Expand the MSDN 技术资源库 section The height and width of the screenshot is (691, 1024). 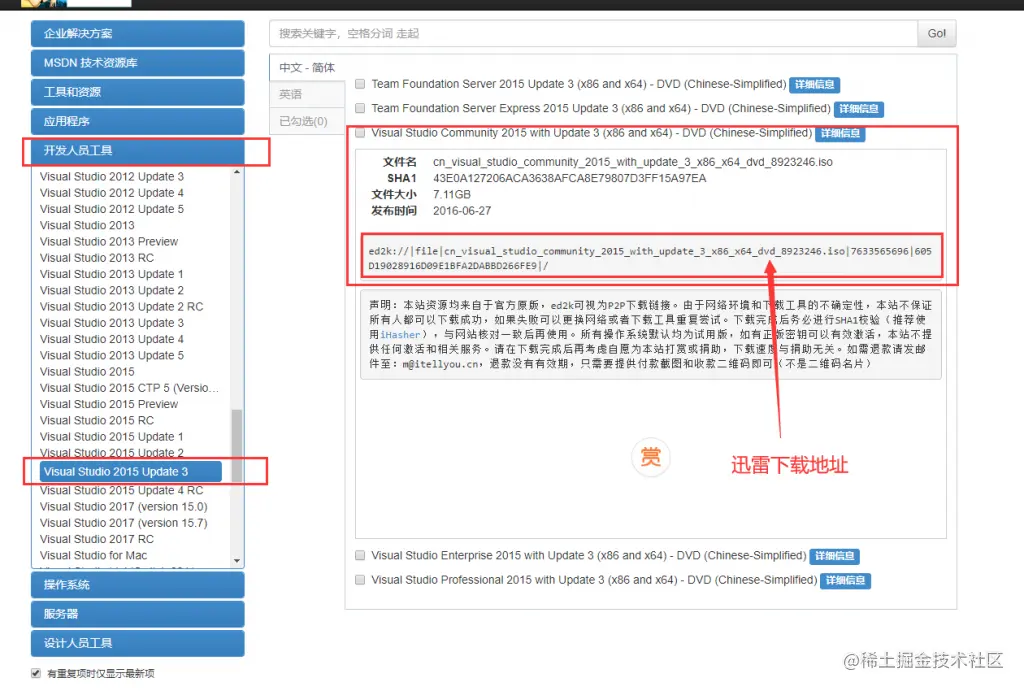138,63
